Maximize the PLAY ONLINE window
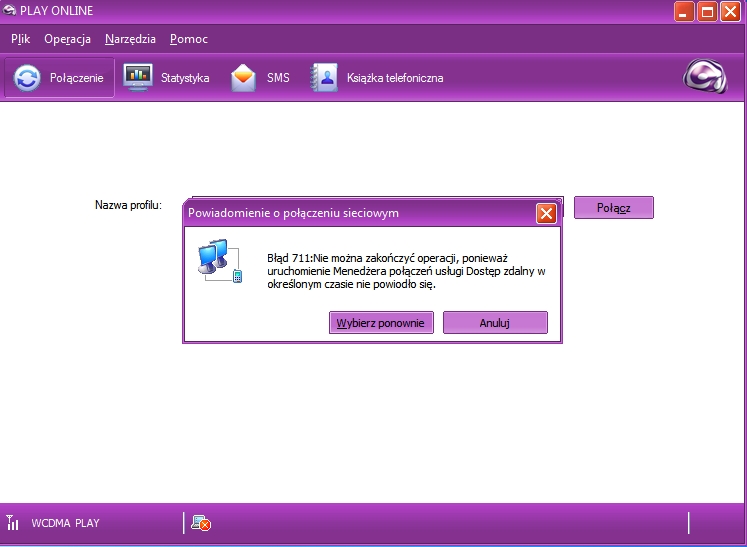 (x=707, y=11)
